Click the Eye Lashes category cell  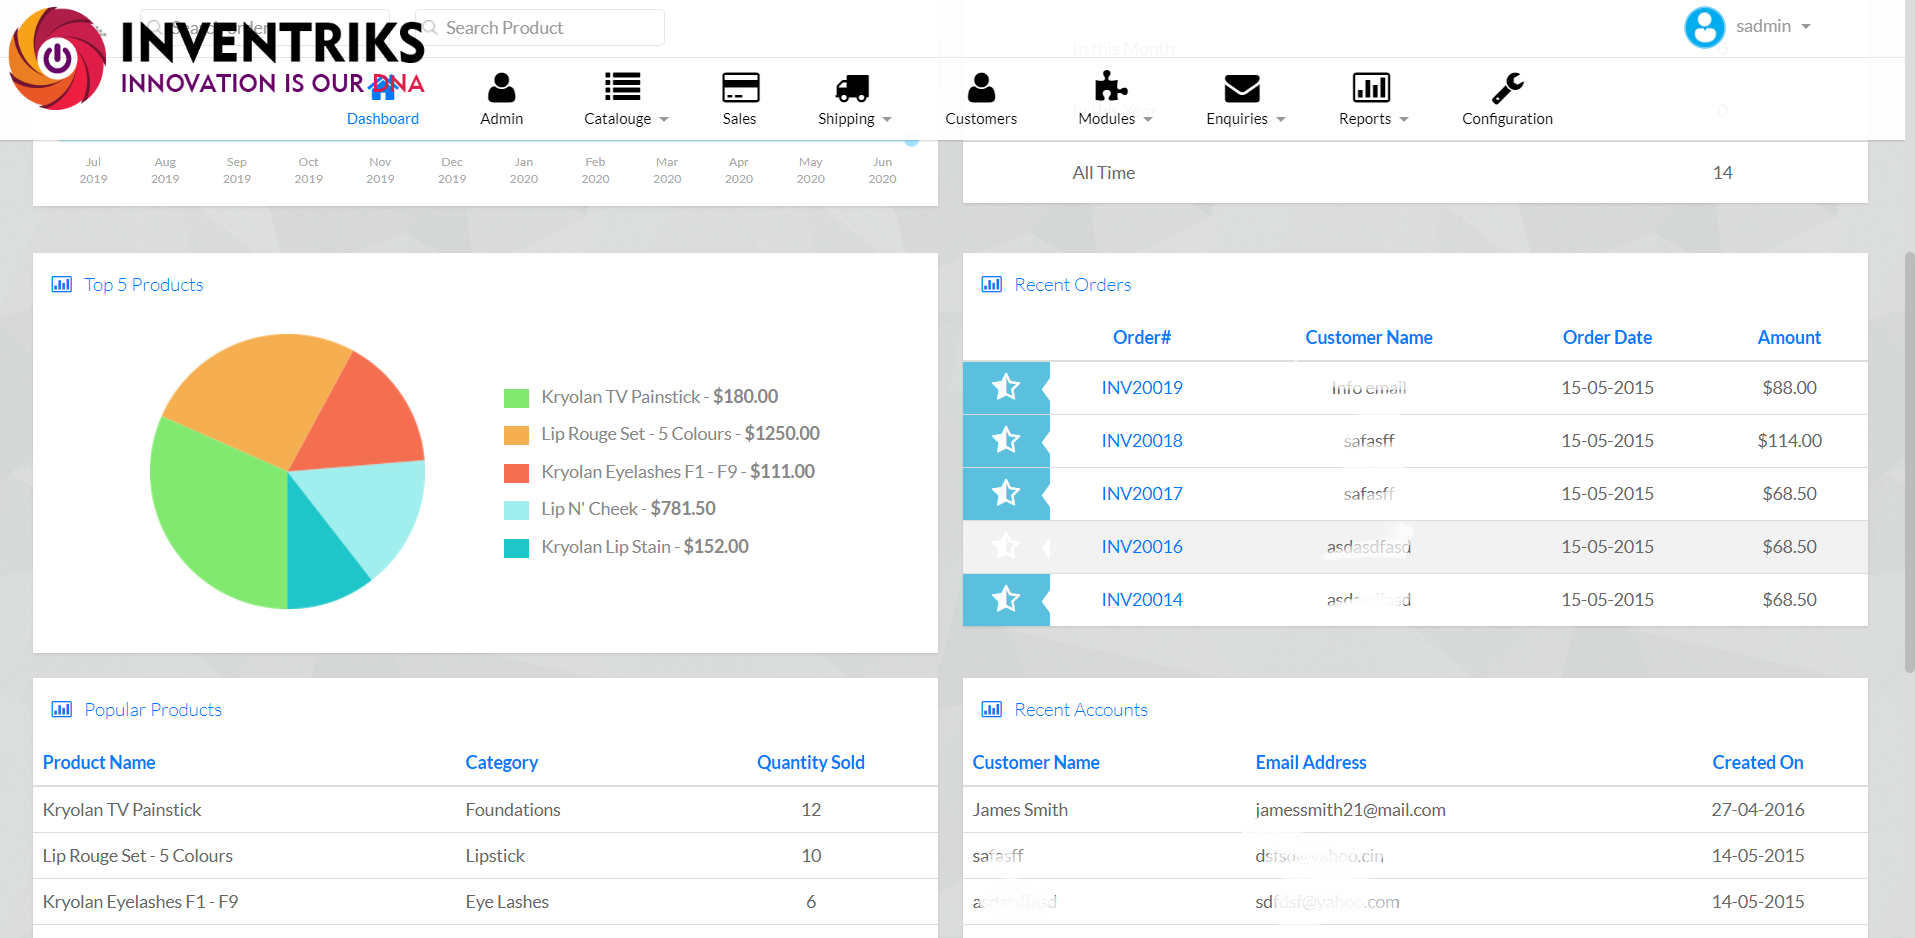(x=507, y=901)
